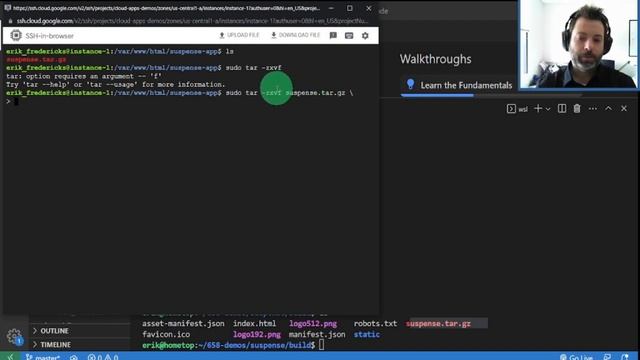Click 'static' directory name in terminal output
This screenshot has height=360, width=640.
point(367,334)
